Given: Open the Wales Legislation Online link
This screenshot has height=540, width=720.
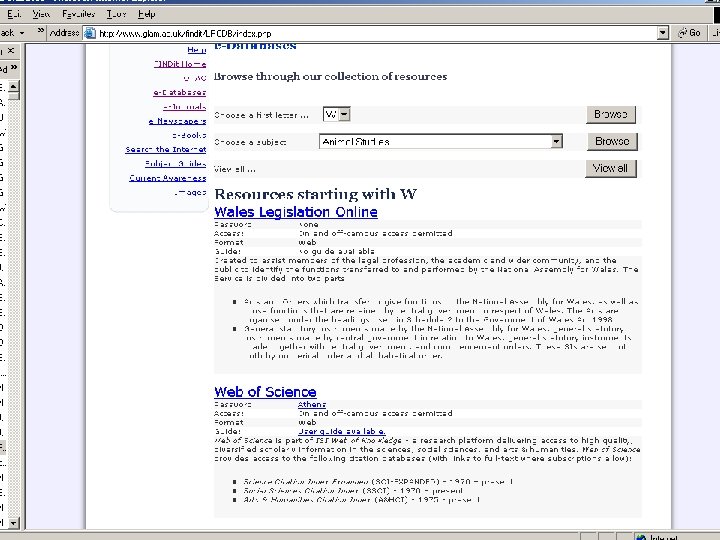Looking at the screenshot, I should 296,212.
